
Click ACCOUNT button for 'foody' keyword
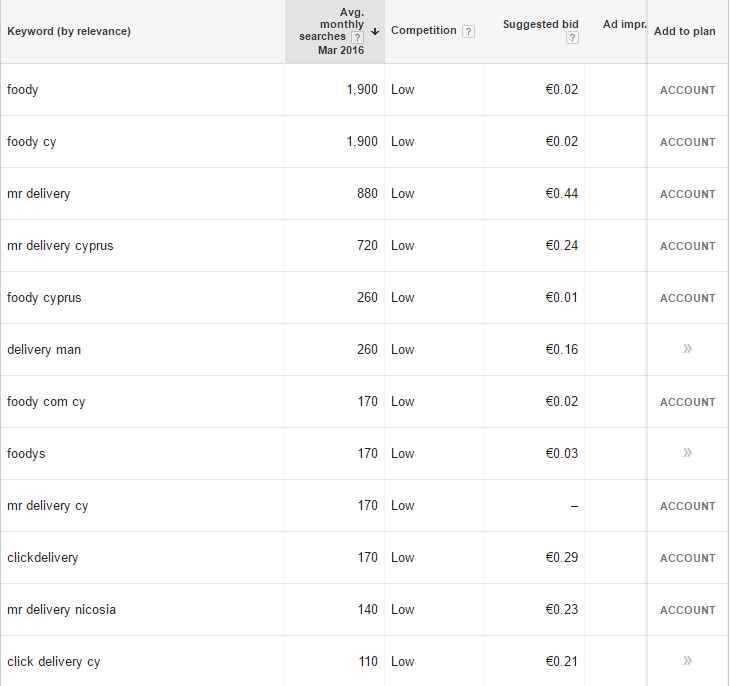(x=687, y=90)
